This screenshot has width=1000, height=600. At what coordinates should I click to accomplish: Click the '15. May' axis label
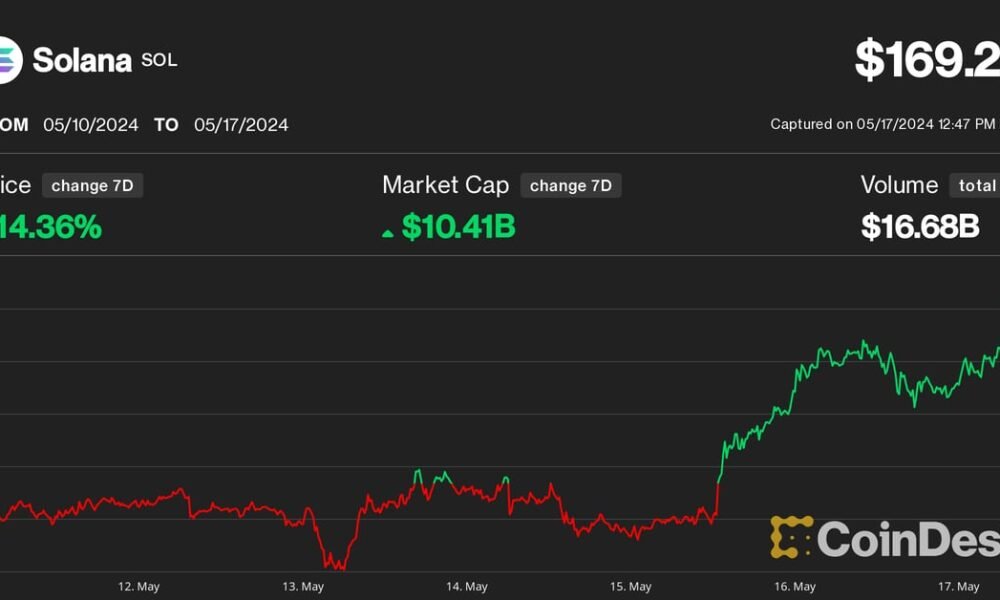click(x=630, y=586)
